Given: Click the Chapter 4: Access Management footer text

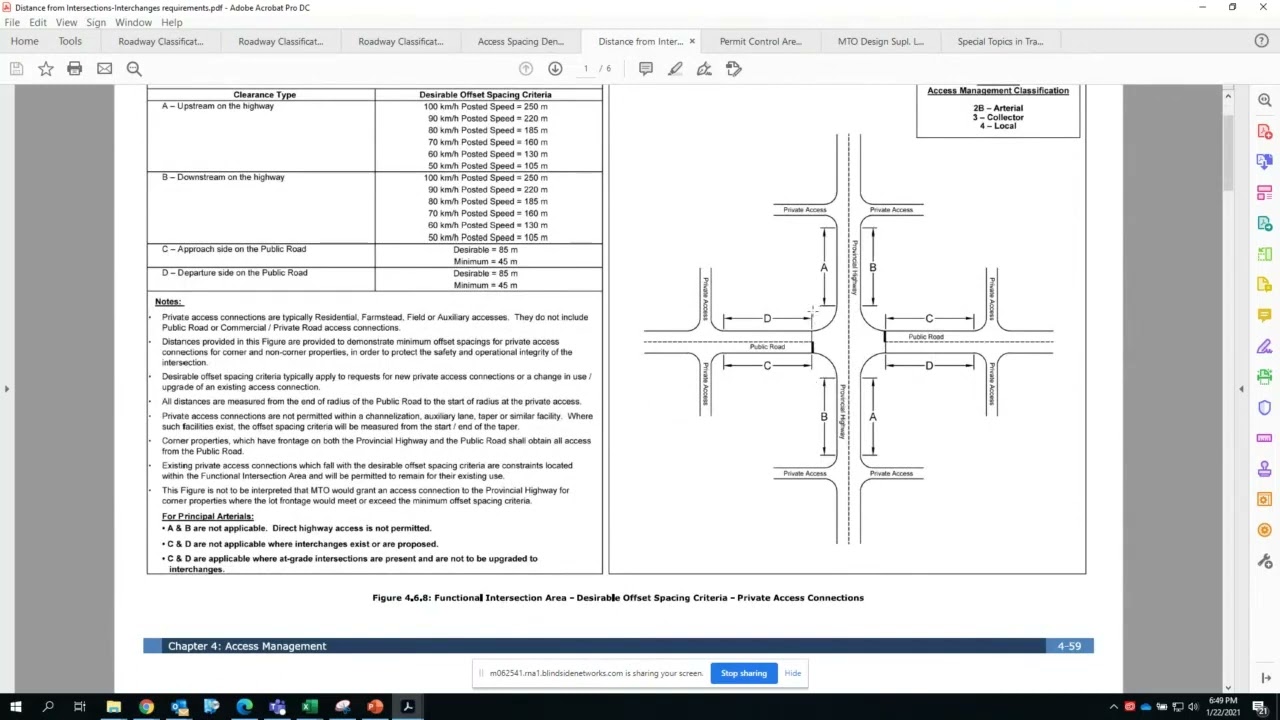Looking at the screenshot, I should (x=247, y=646).
